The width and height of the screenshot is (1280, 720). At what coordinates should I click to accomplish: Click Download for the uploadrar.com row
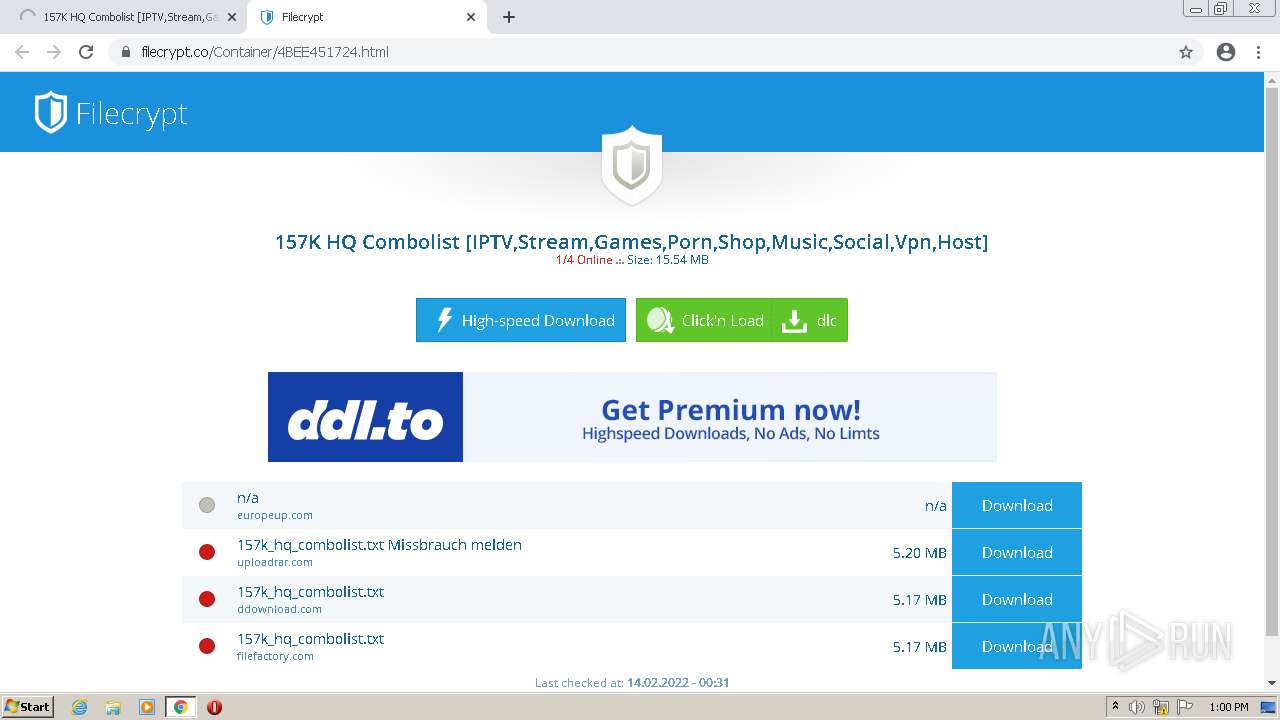(x=1017, y=552)
